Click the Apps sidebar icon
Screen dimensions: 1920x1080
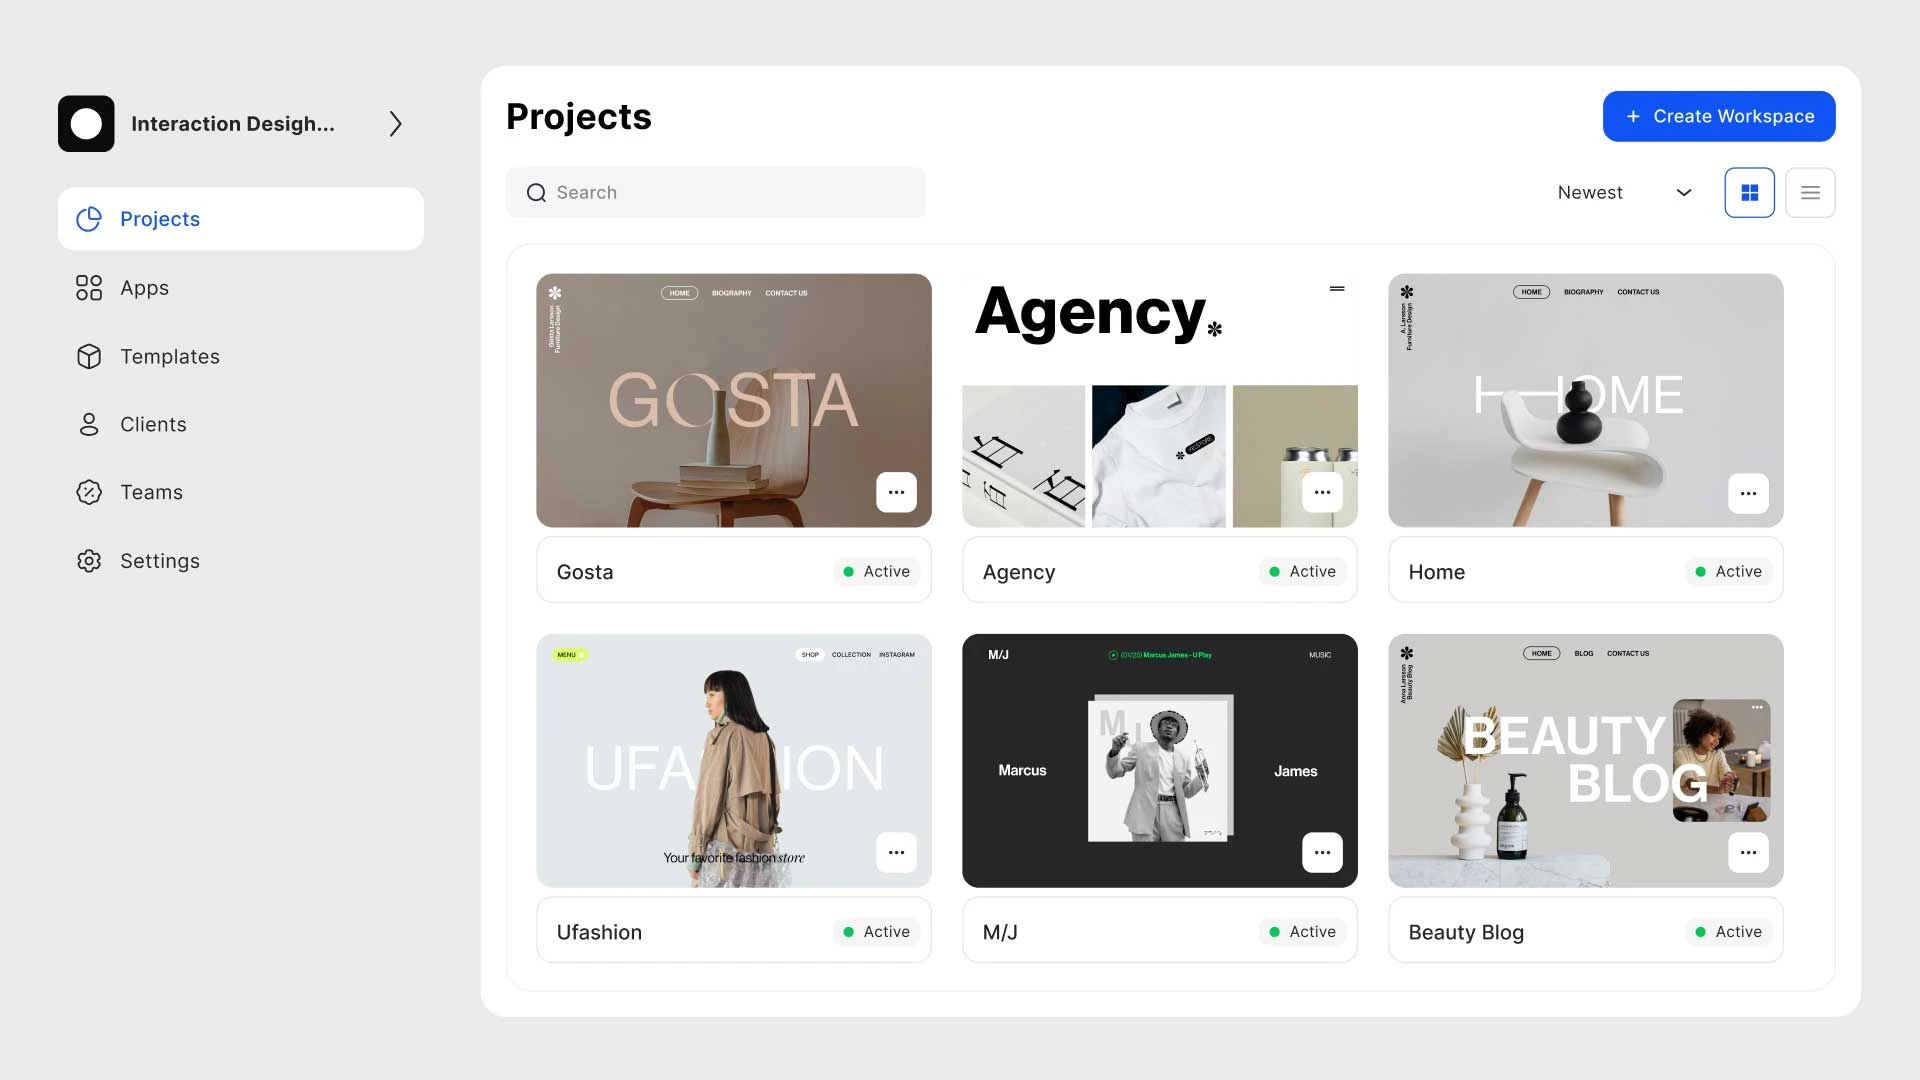[x=88, y=287]
